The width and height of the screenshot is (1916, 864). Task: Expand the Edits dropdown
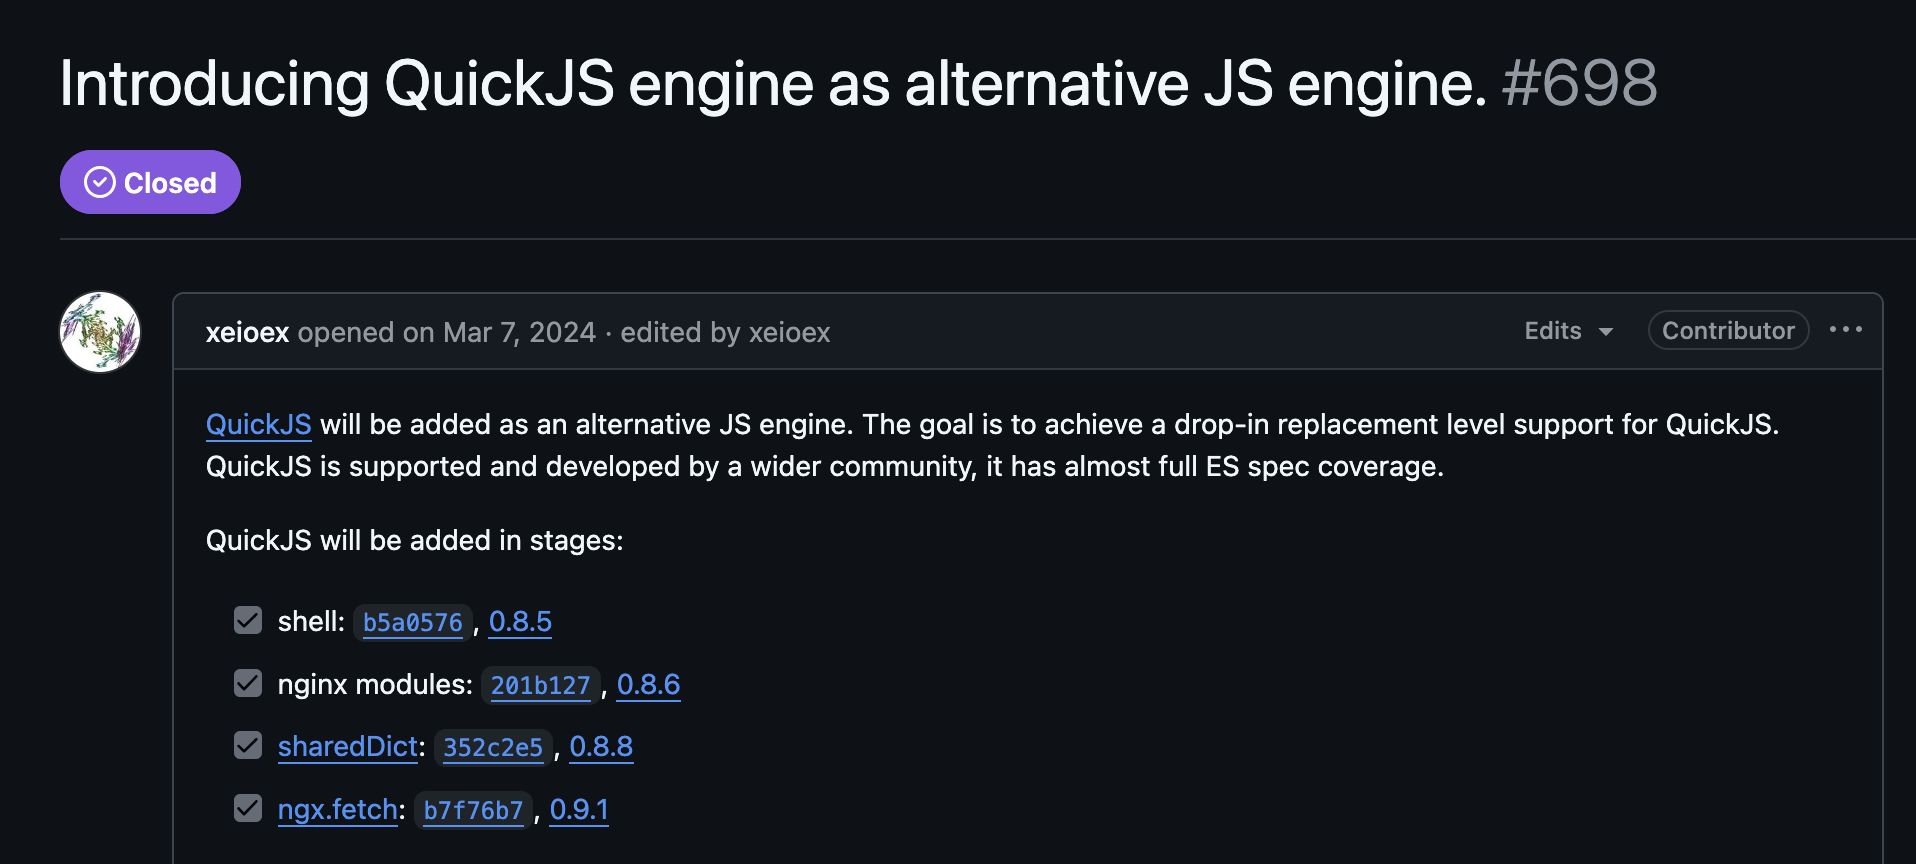[x=1551, y=330]
